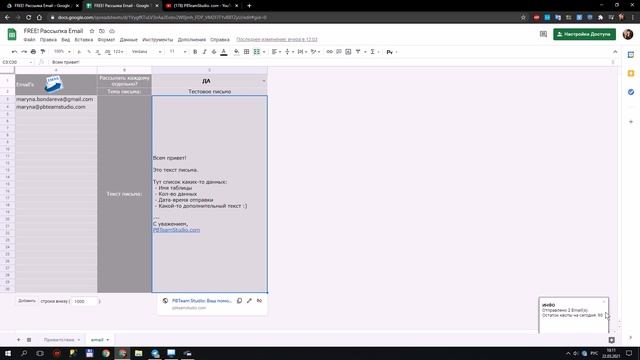Open the ДА dropdown in cell C1

click(x=264, y=81)
